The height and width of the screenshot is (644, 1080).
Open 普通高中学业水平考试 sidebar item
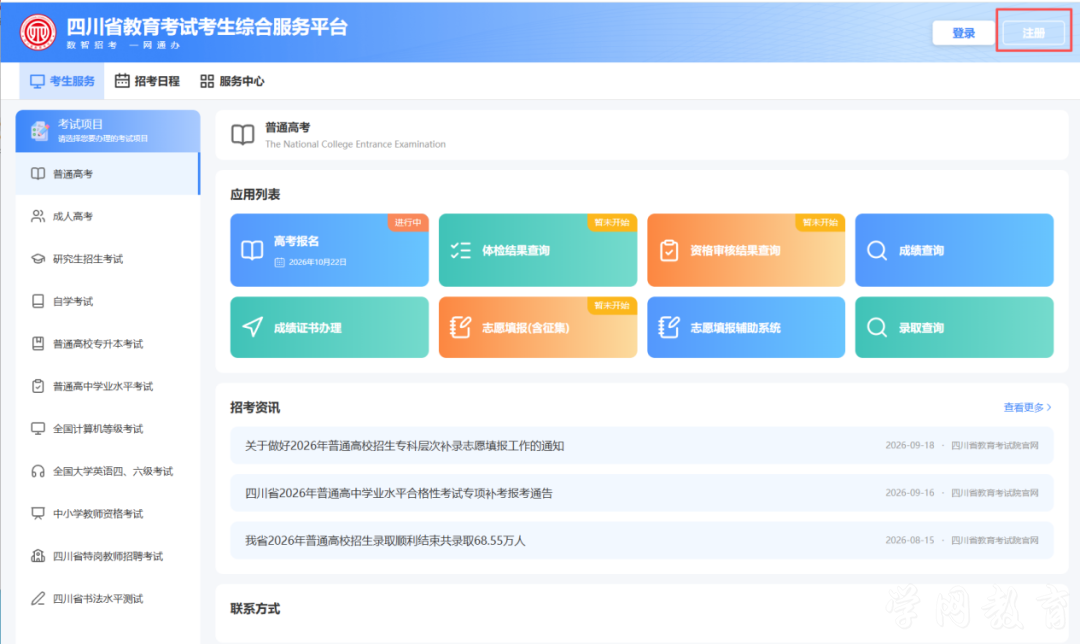(x=108, y=386)
